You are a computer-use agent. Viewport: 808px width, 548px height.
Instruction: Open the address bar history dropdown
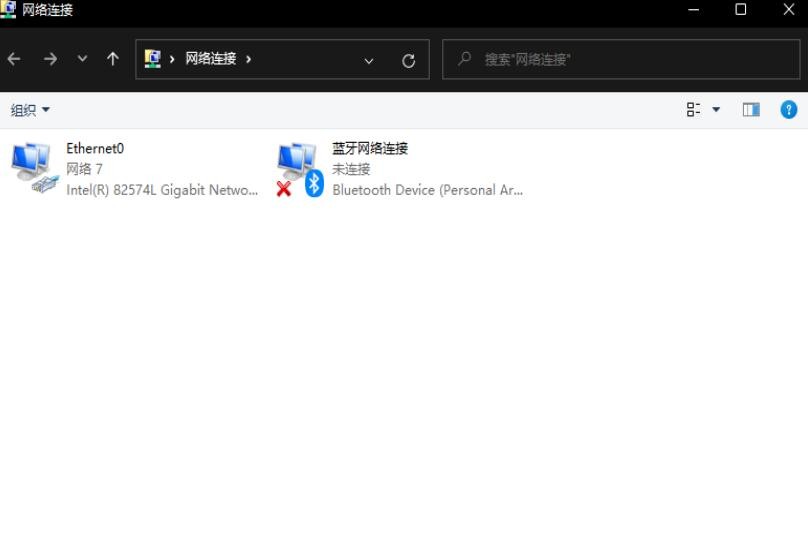tap(369, 61)
